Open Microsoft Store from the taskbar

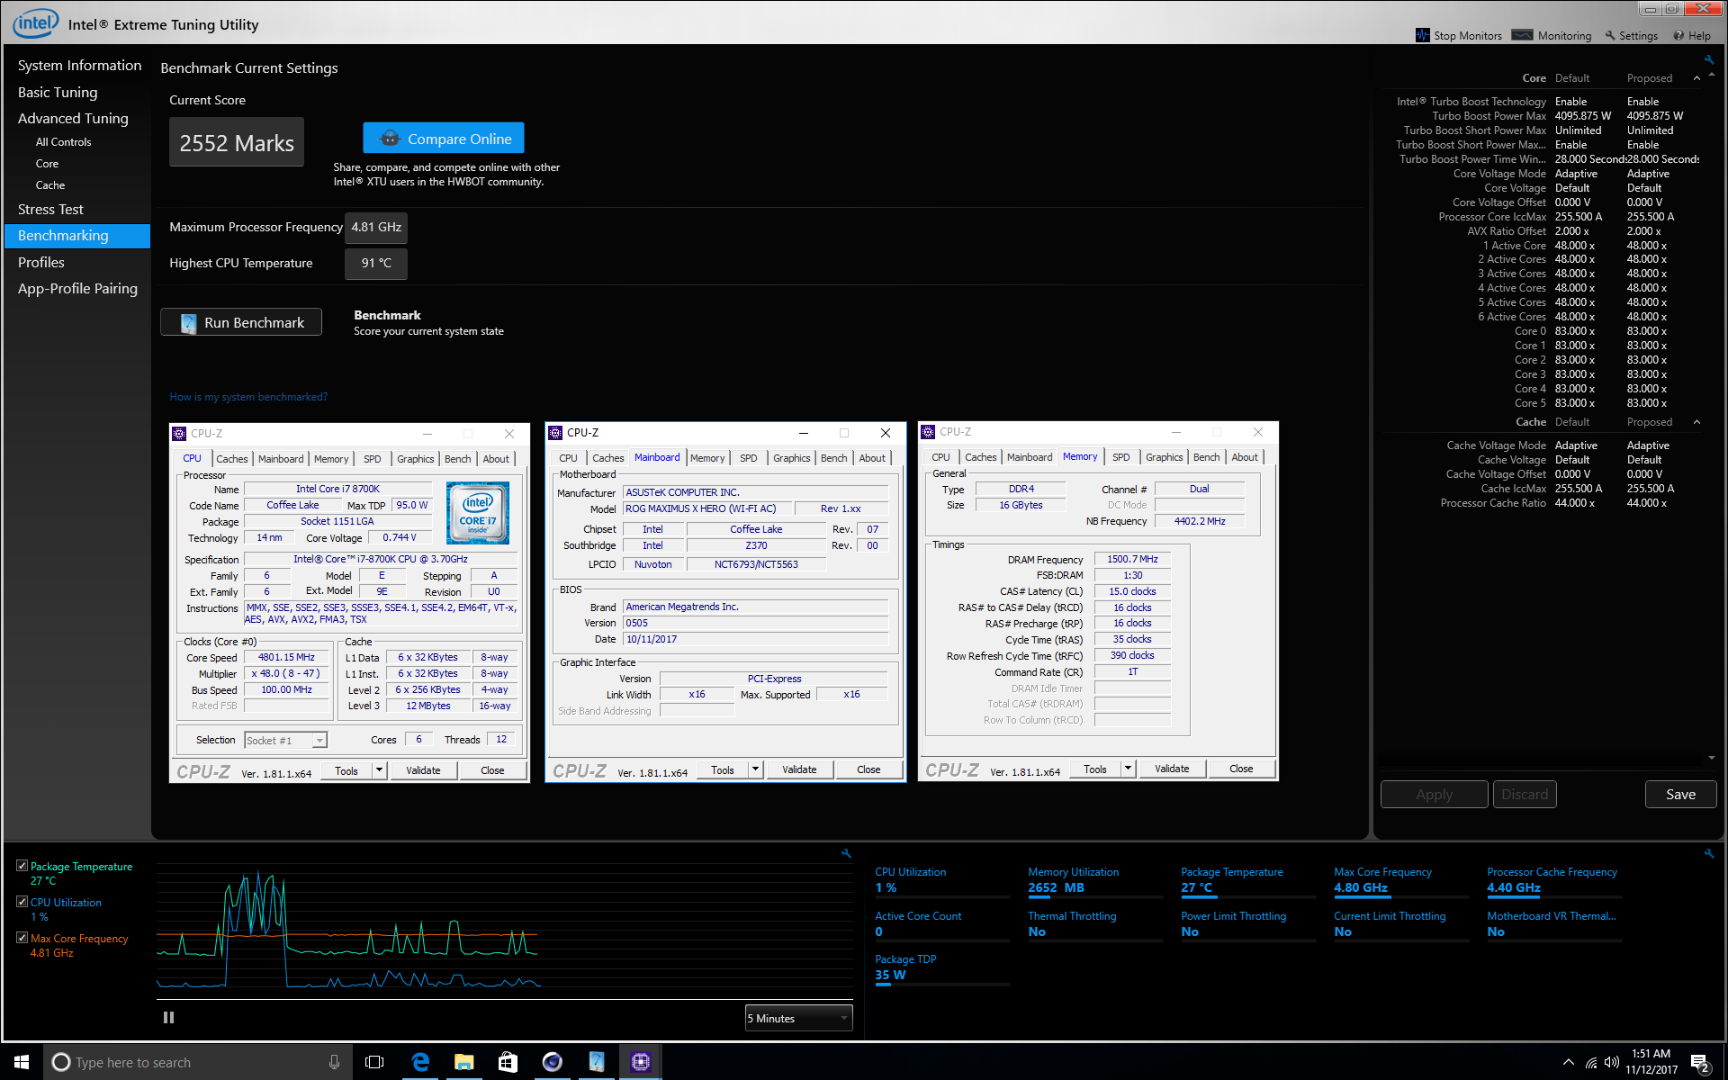click(508, 1062)
